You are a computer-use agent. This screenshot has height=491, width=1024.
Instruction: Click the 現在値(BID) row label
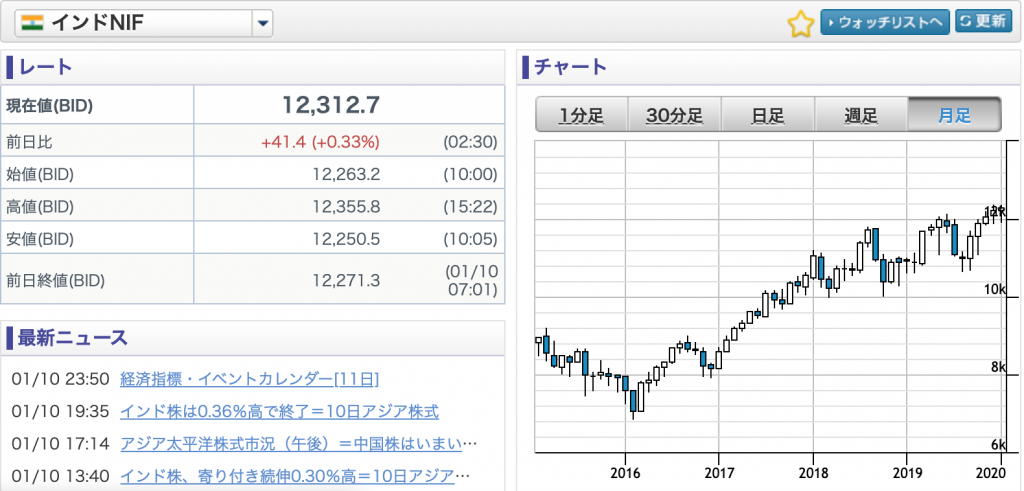point(50,106)
